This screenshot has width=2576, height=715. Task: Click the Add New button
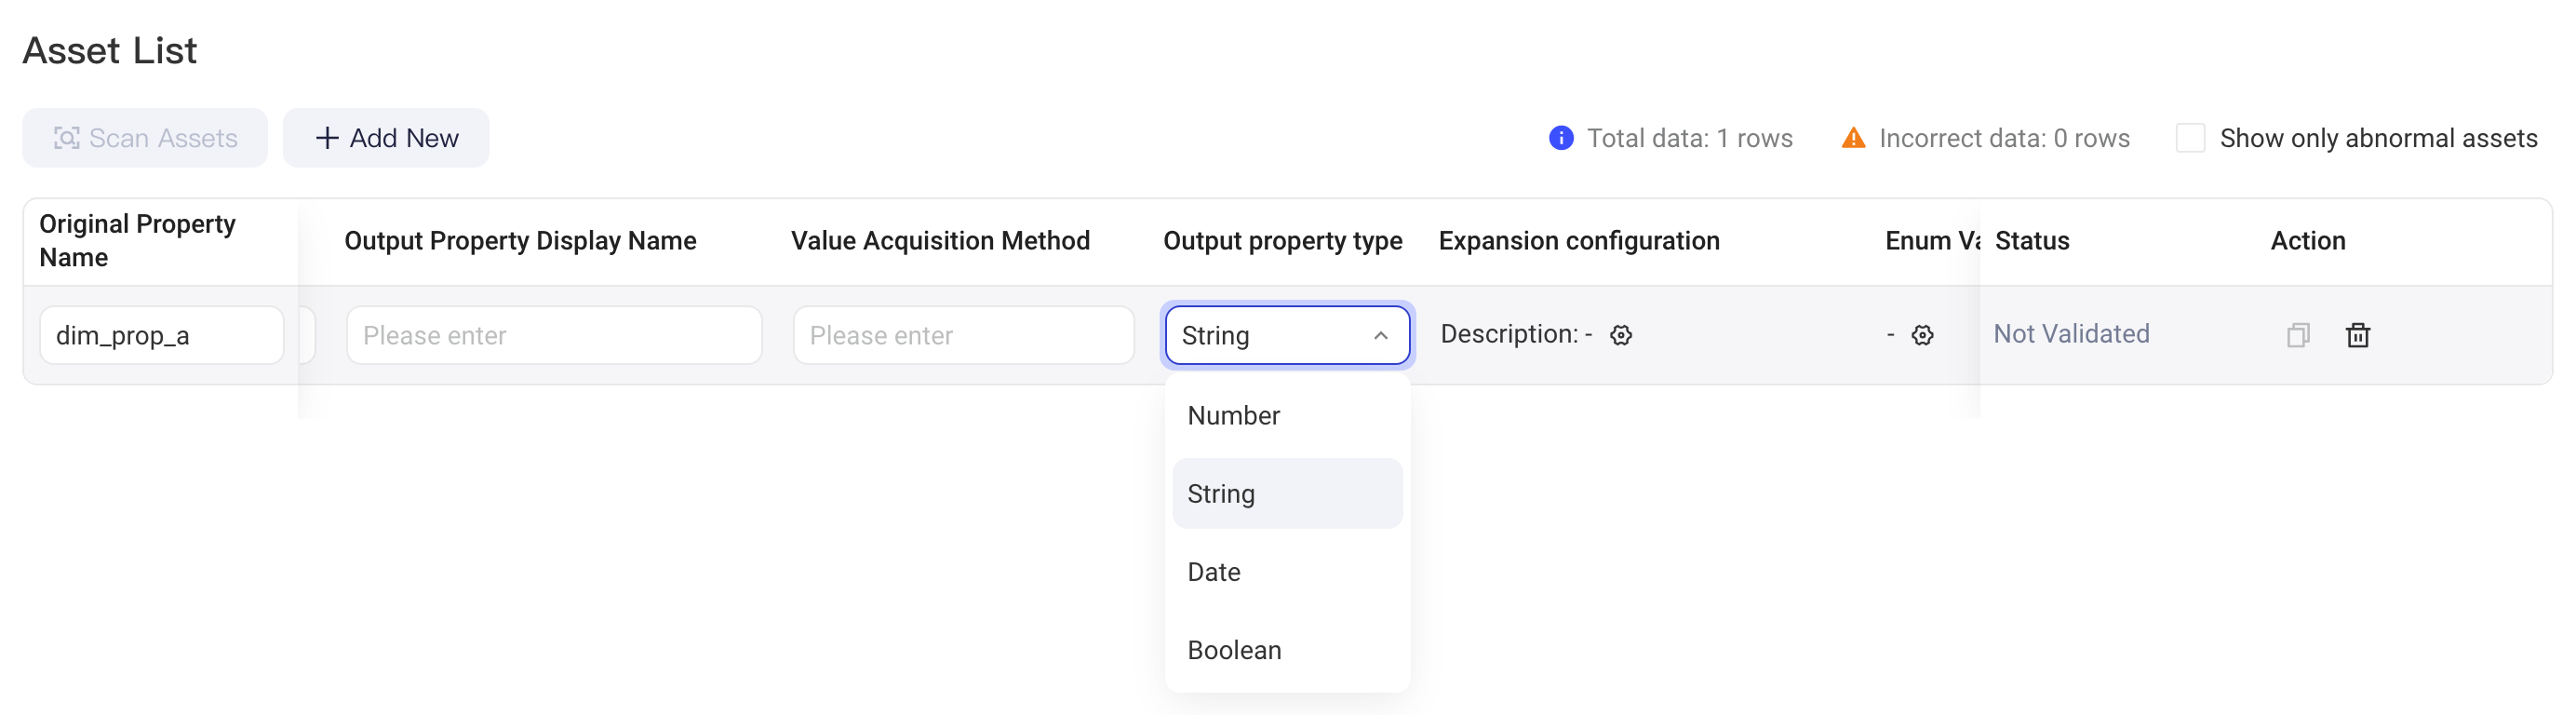click(386, 138)
